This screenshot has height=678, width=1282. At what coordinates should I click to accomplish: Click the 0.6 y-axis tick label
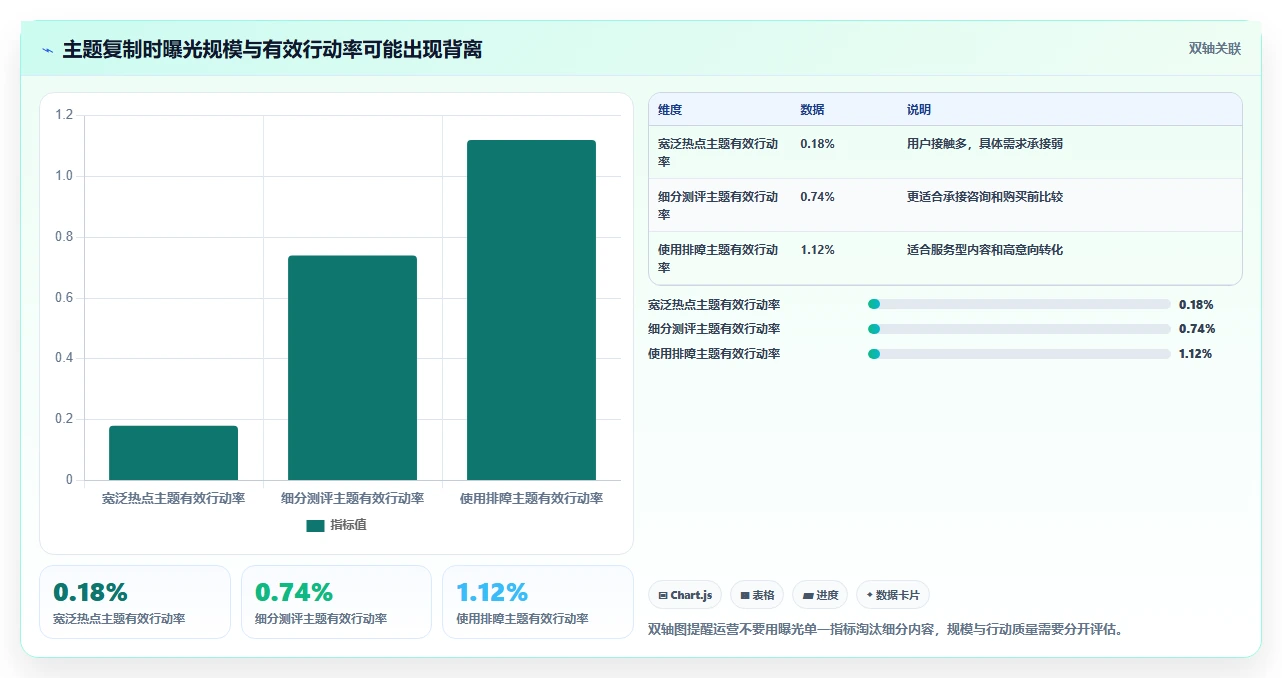(64, 298)
